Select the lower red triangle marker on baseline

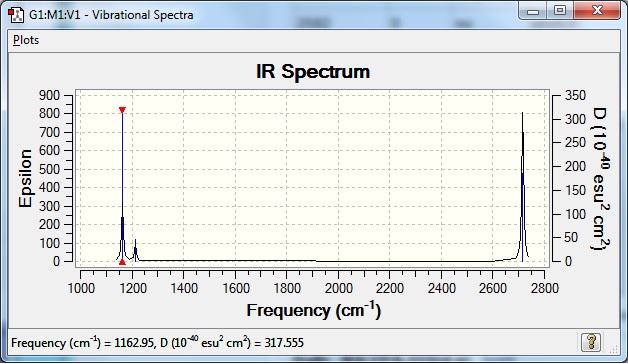pos(123,262)
